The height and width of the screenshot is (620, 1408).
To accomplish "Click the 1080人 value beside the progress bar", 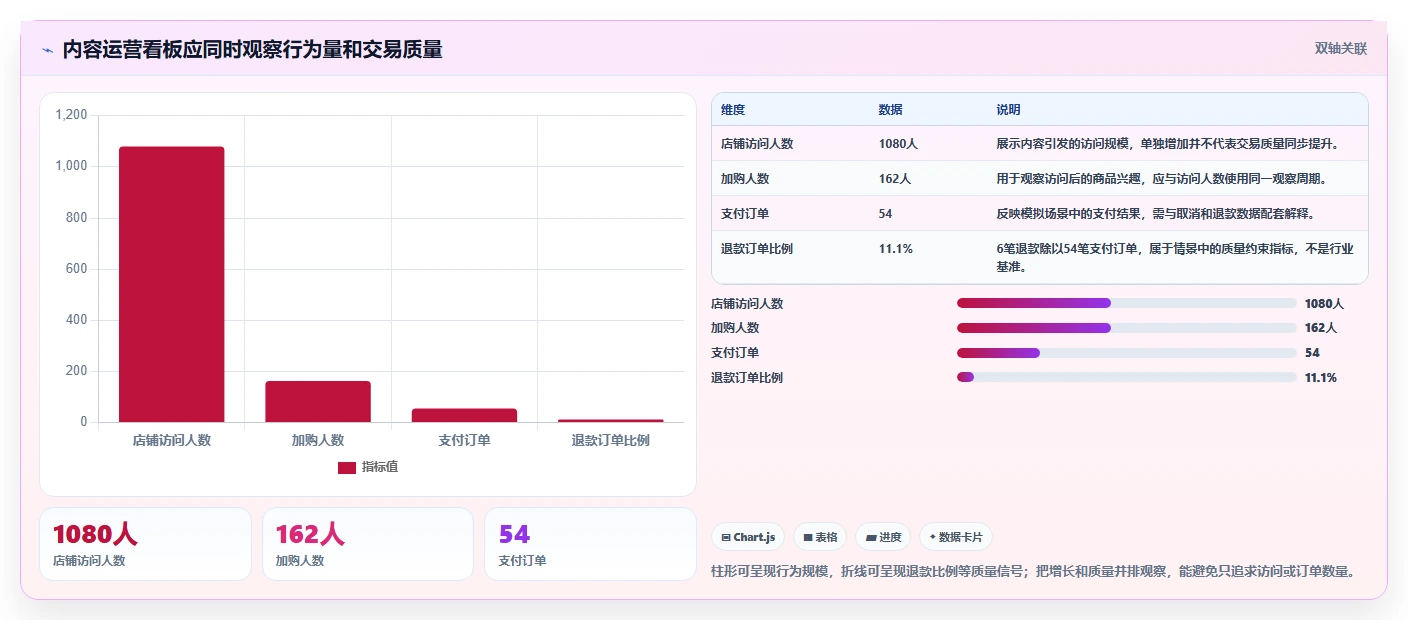I will (x=1325, y=303).
